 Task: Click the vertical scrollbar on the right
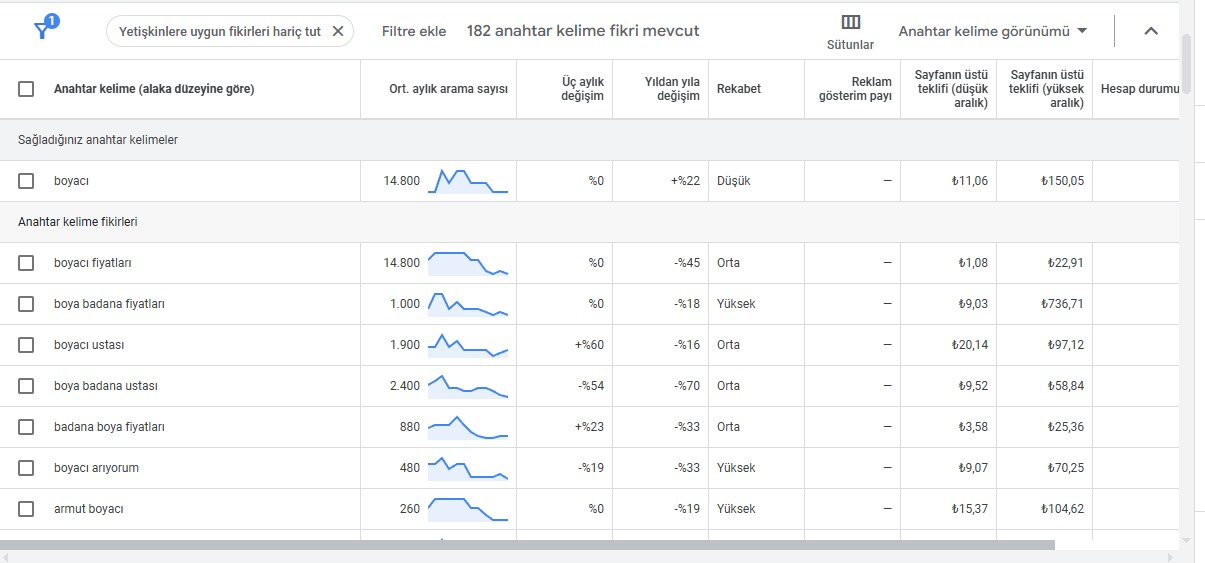point(1187,62)
